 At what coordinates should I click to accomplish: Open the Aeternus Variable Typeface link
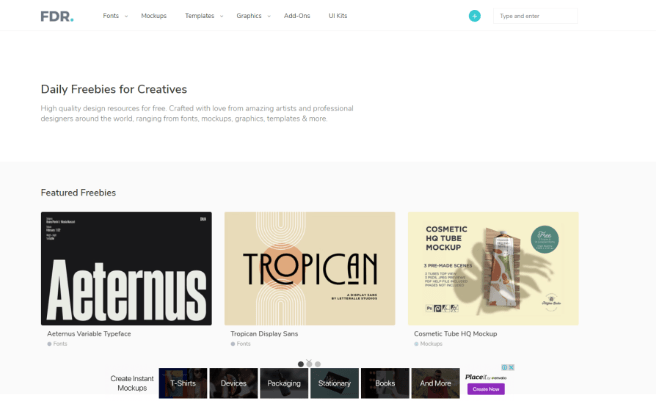(x=89, y=334)
